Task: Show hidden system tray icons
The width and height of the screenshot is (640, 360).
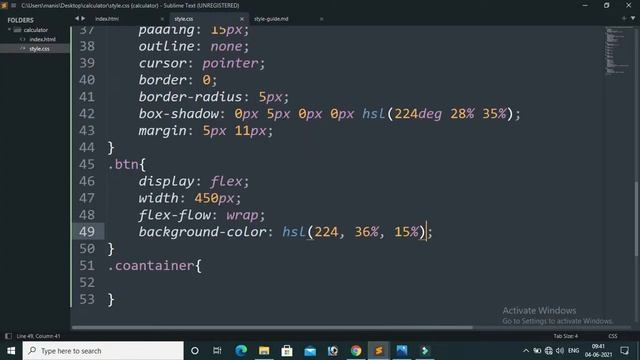Action: tap(526, 351)
